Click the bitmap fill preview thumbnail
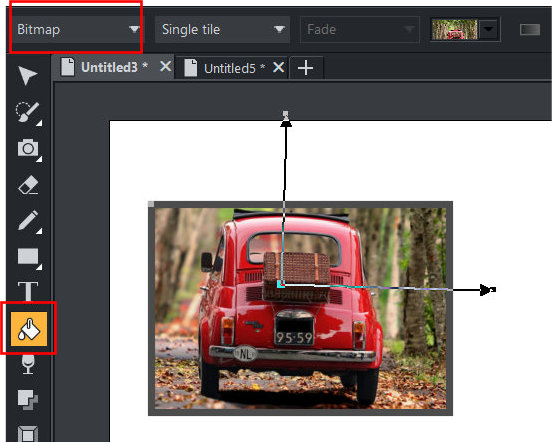Screen dimensions: 552x442 pyautogui.click(x=454, y=29)
